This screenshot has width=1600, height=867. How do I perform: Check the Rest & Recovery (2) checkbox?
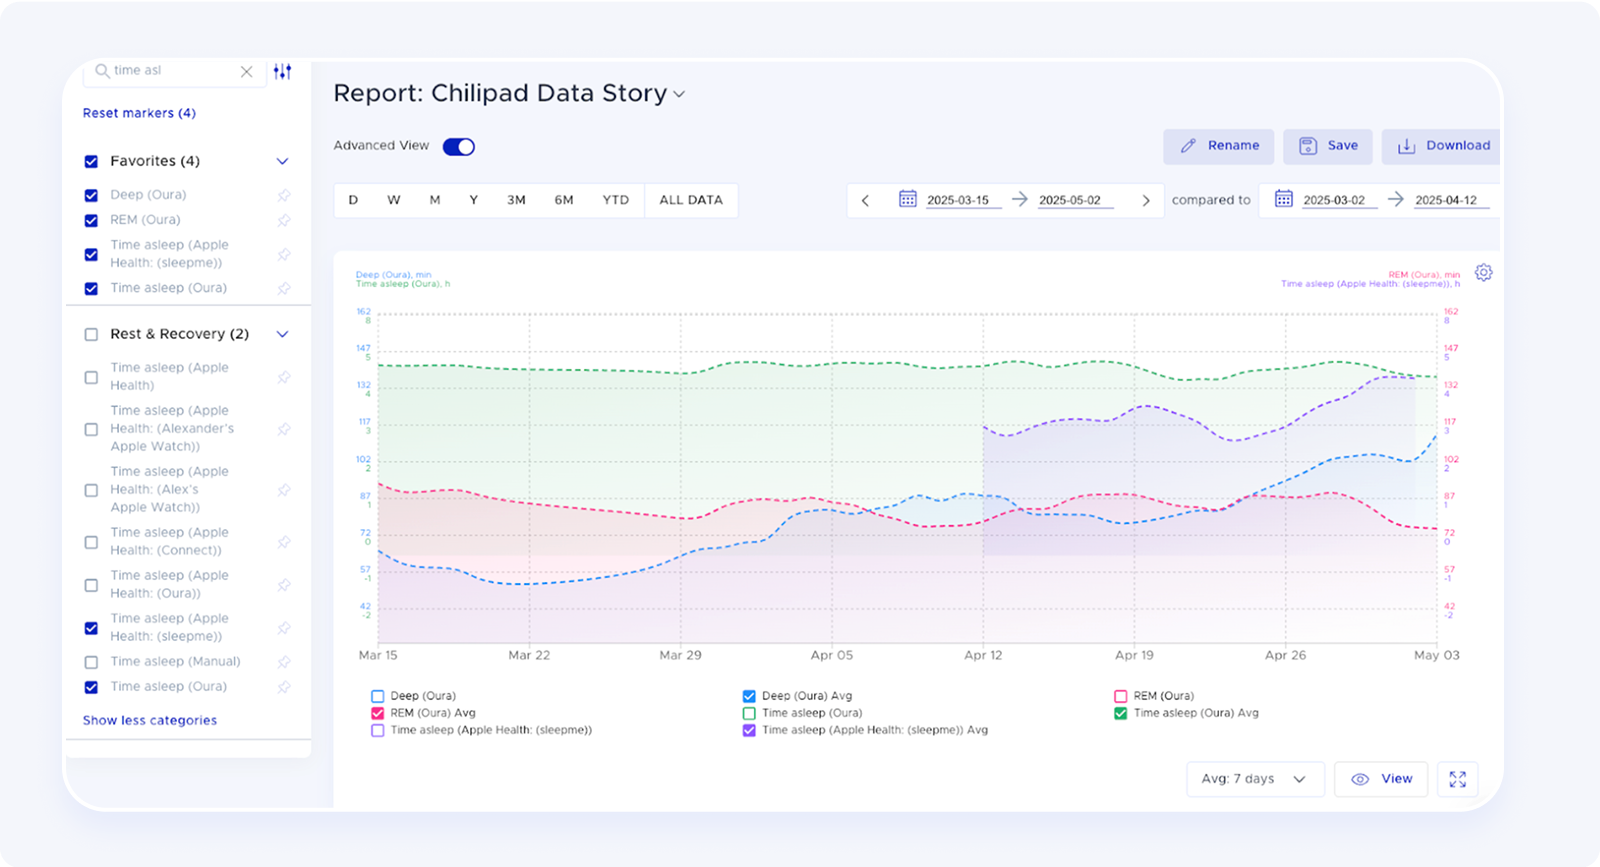coord(91,334)
